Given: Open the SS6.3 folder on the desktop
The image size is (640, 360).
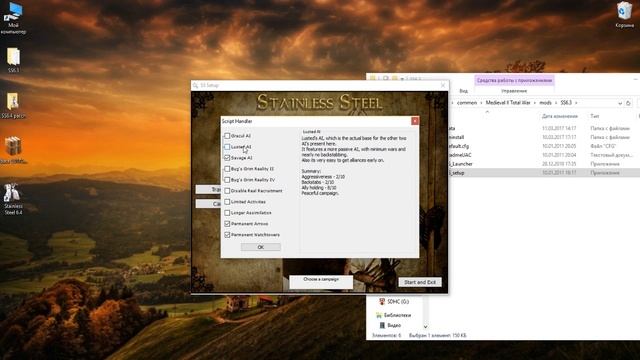Looking at the screenshot, I should pyautogui.click(x=13, y=60).
